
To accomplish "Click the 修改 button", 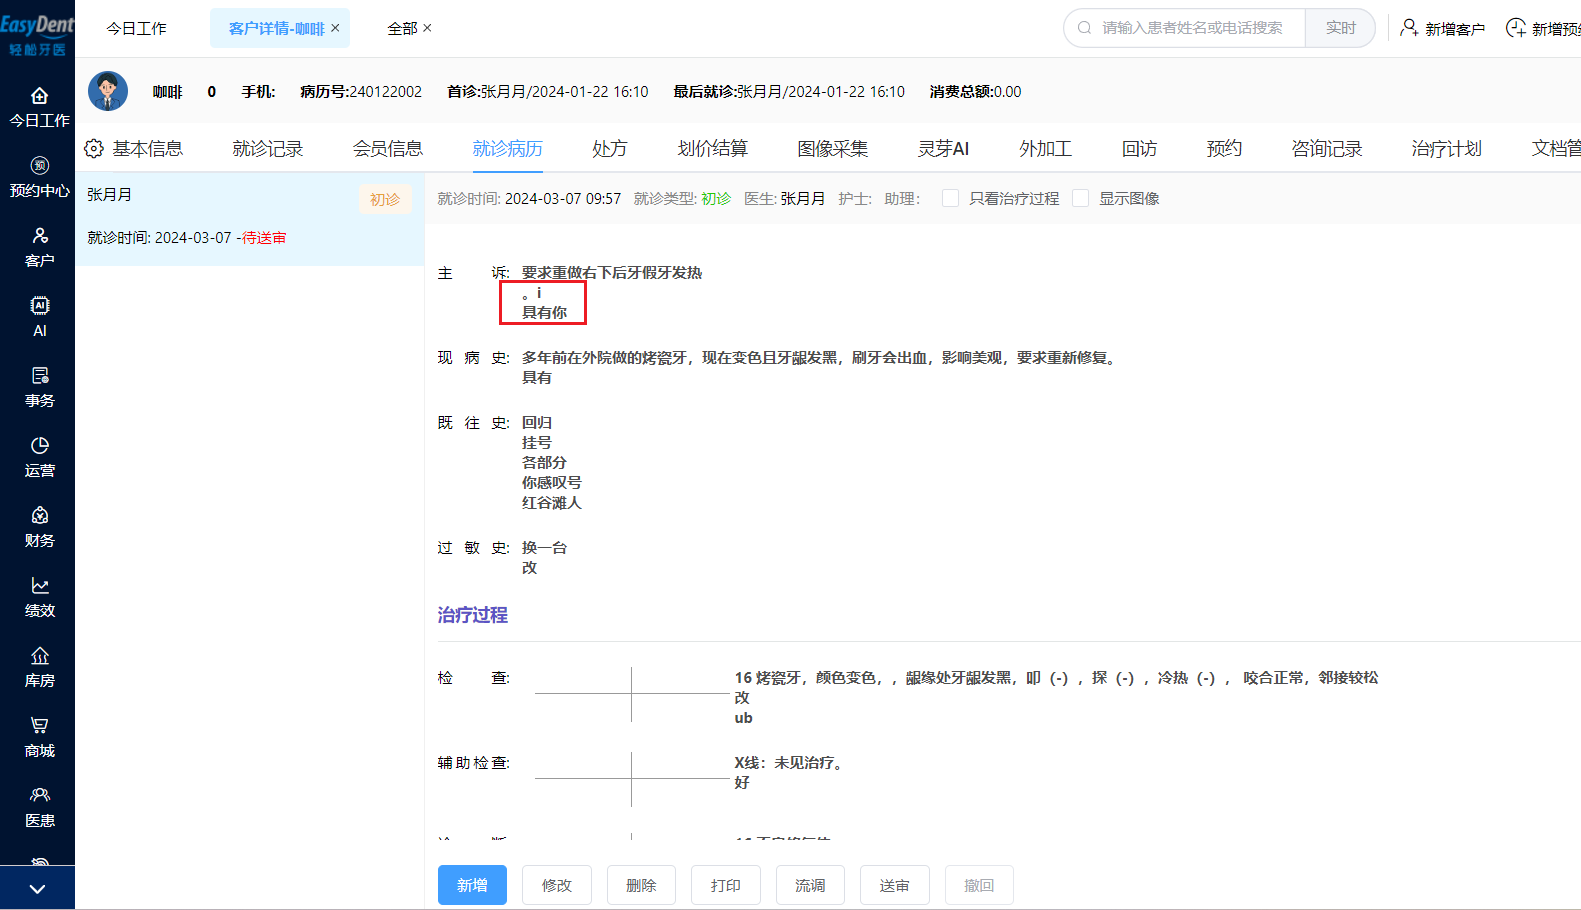I will pyautogui.click(x=556, y=885).
